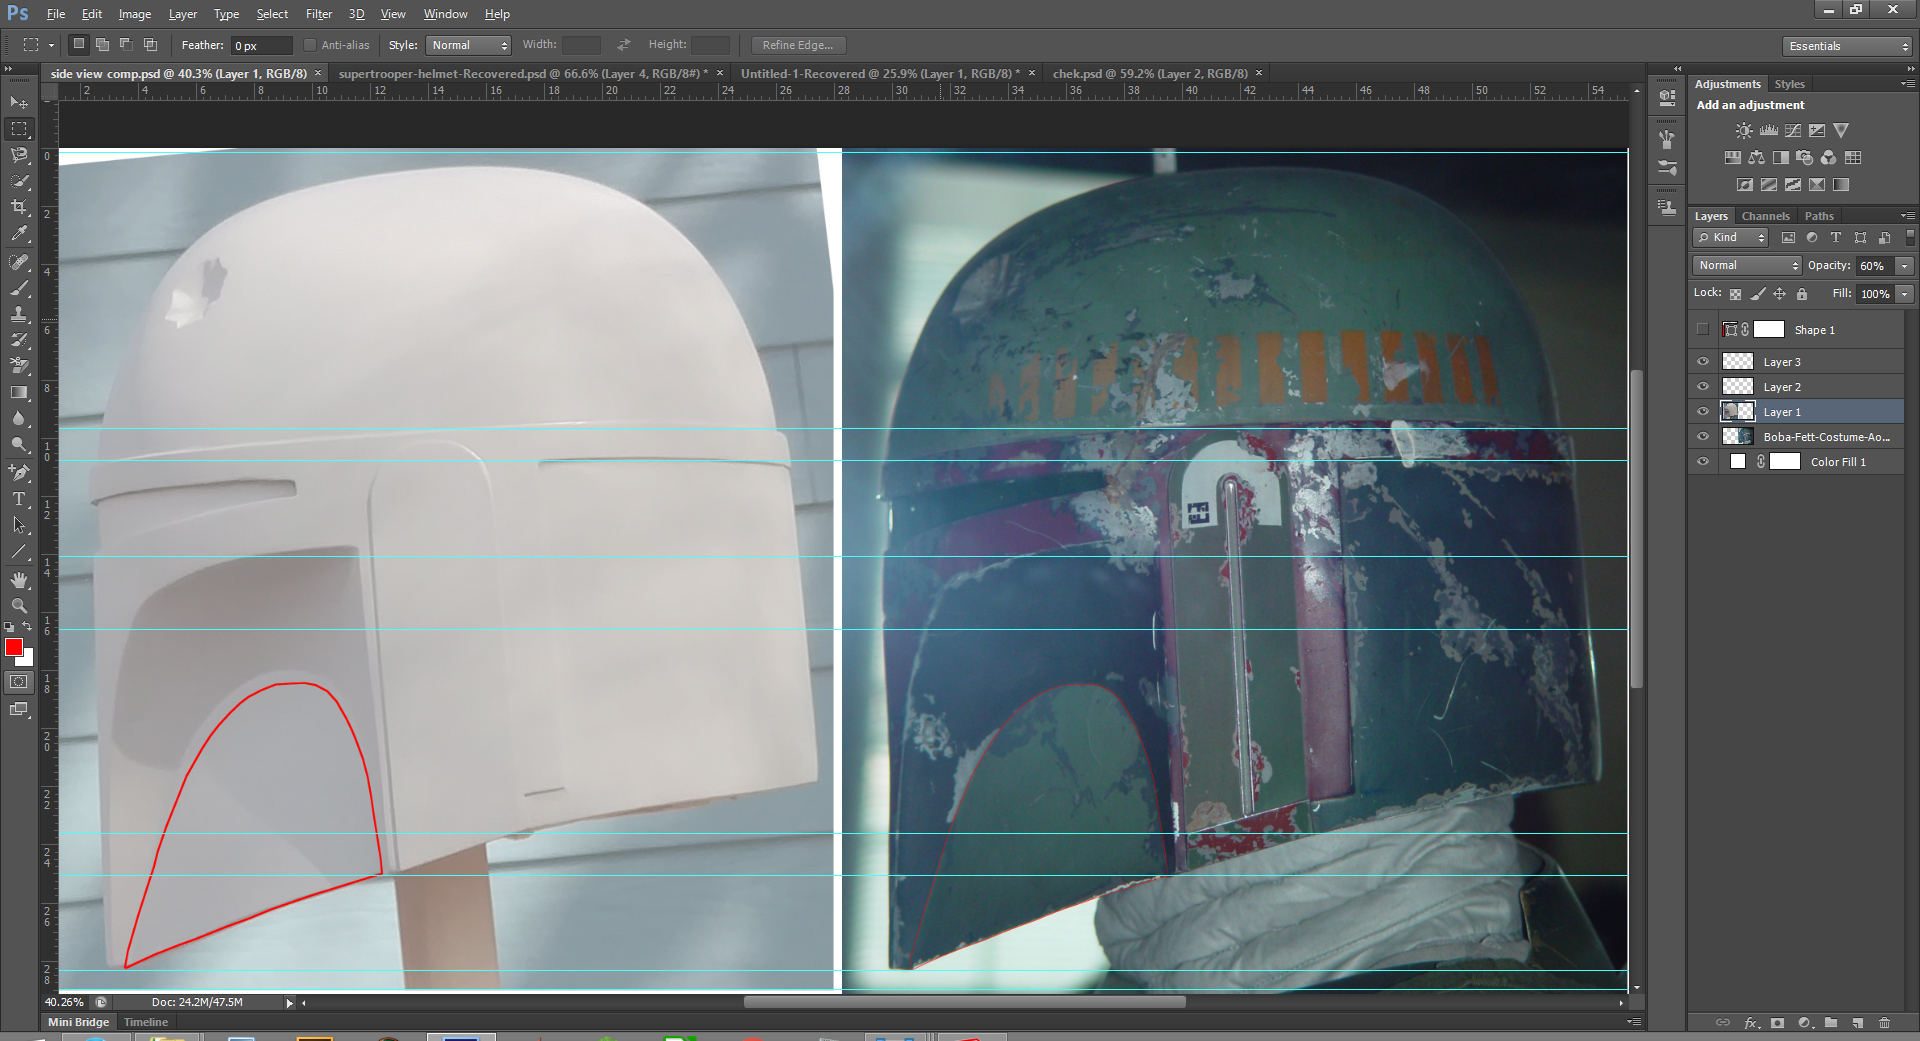
Task: Select the Spot Healing Brush tool
Action: coord(19,262)
